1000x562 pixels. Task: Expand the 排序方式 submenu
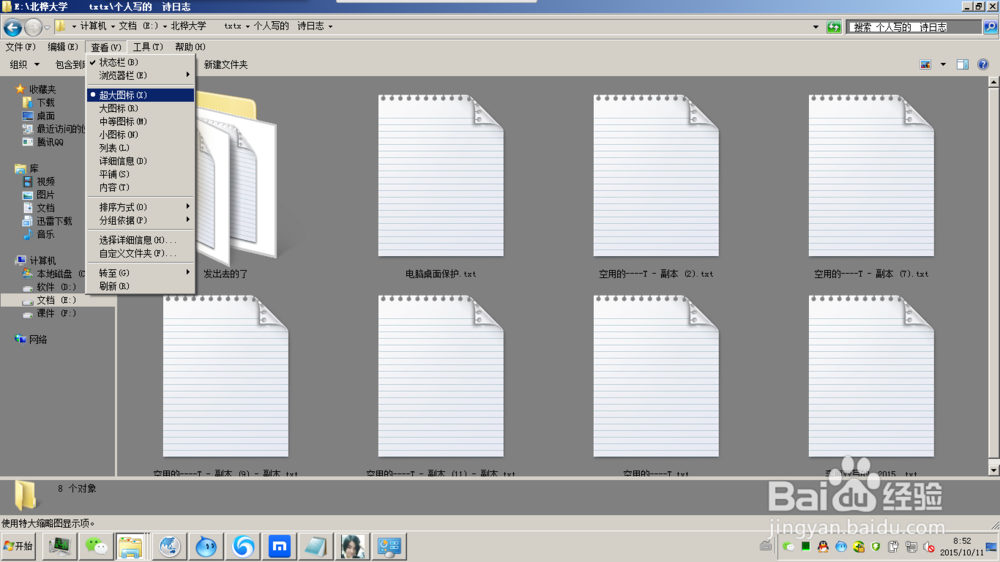point(140,207)
